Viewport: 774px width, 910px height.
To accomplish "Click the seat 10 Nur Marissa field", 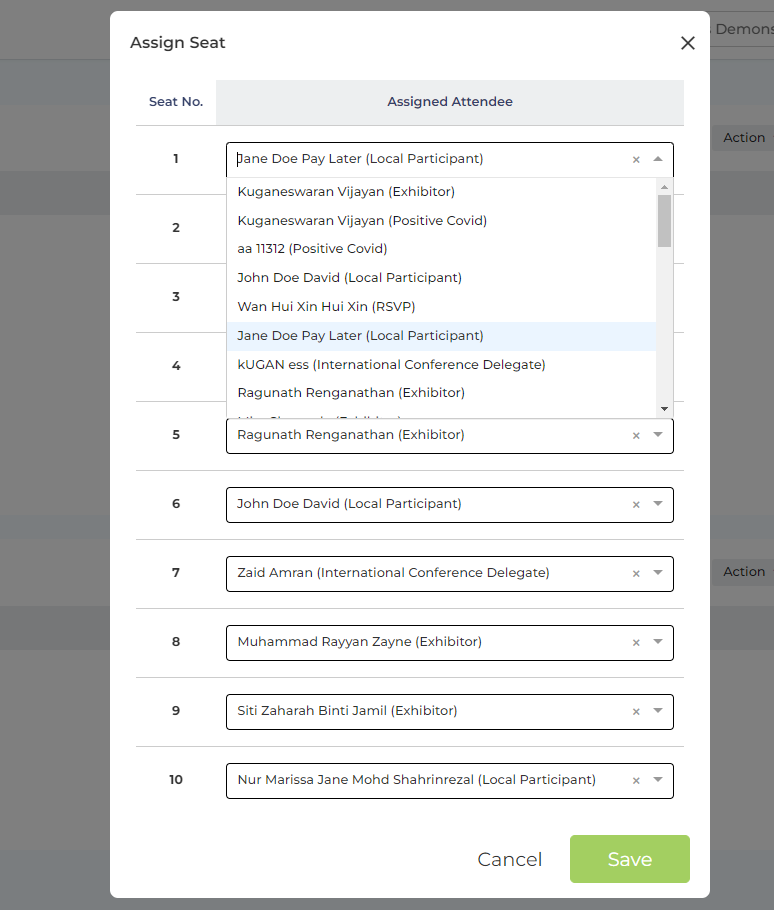I will (450, 781).
